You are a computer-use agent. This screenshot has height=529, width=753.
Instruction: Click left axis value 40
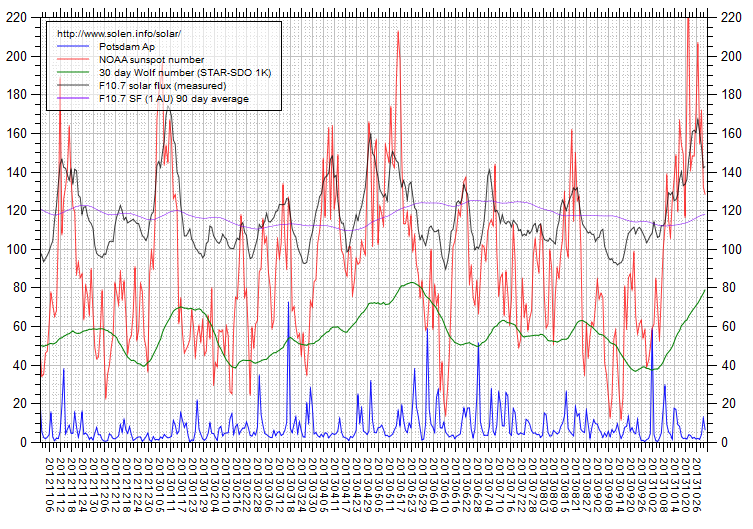click(x=20, y=365)
